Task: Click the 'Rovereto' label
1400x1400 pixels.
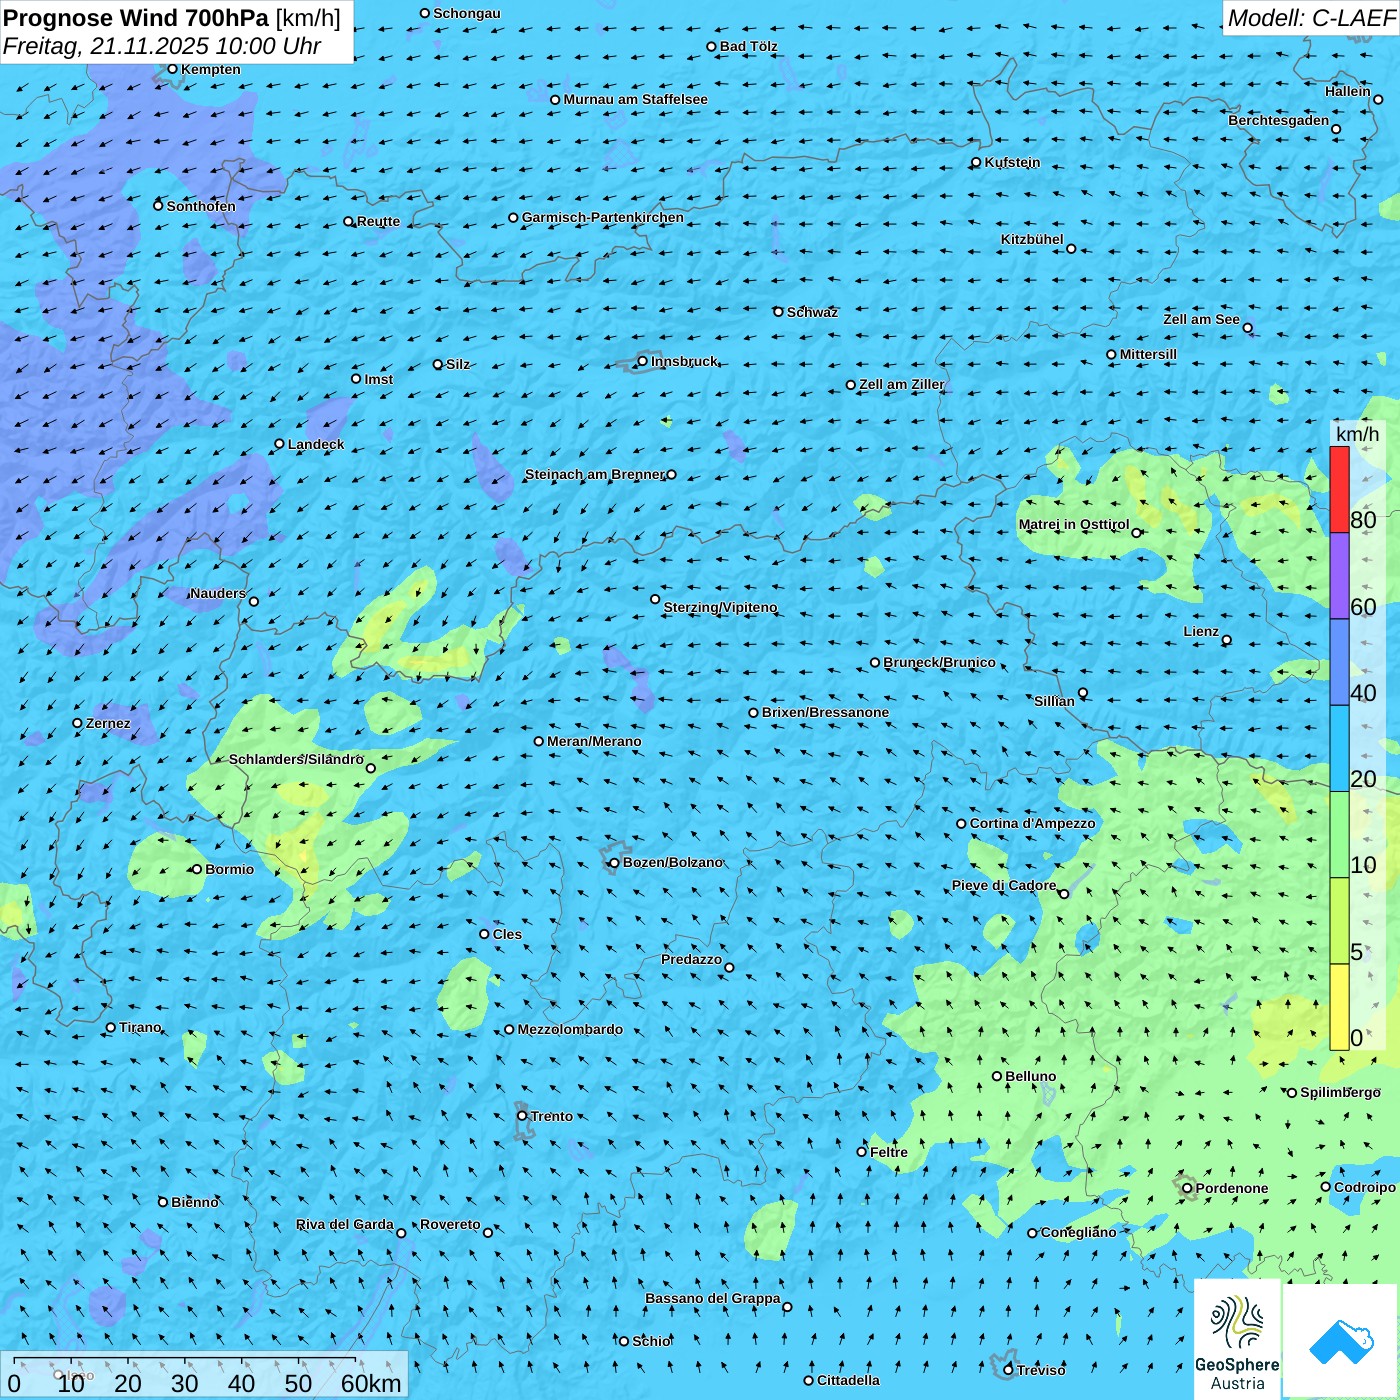Action: point(450,1224)
